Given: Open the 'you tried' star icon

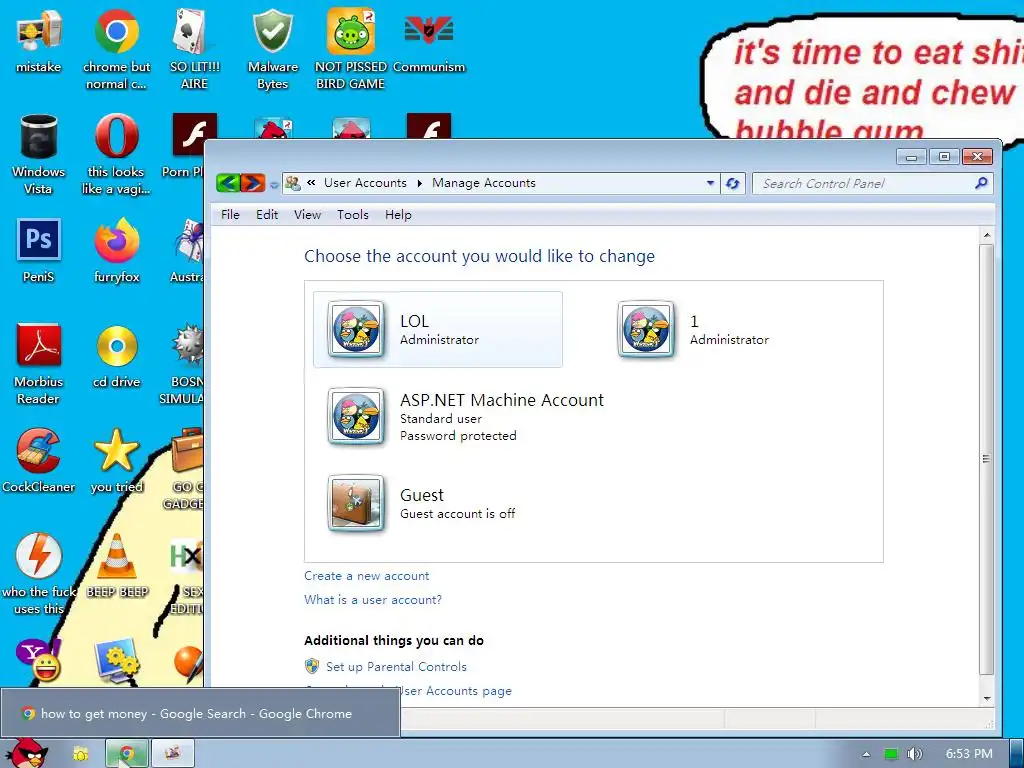Looking at the screenshot, I should coord(116,460).
